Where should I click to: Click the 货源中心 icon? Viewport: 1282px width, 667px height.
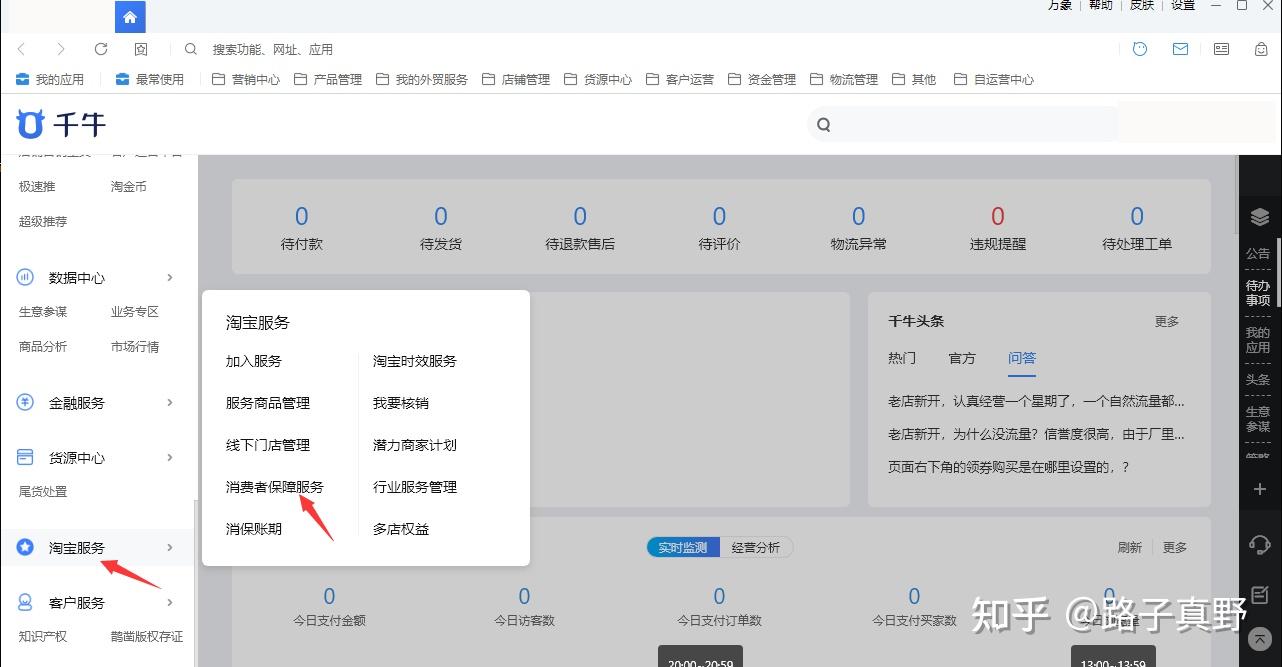point(26,457)
